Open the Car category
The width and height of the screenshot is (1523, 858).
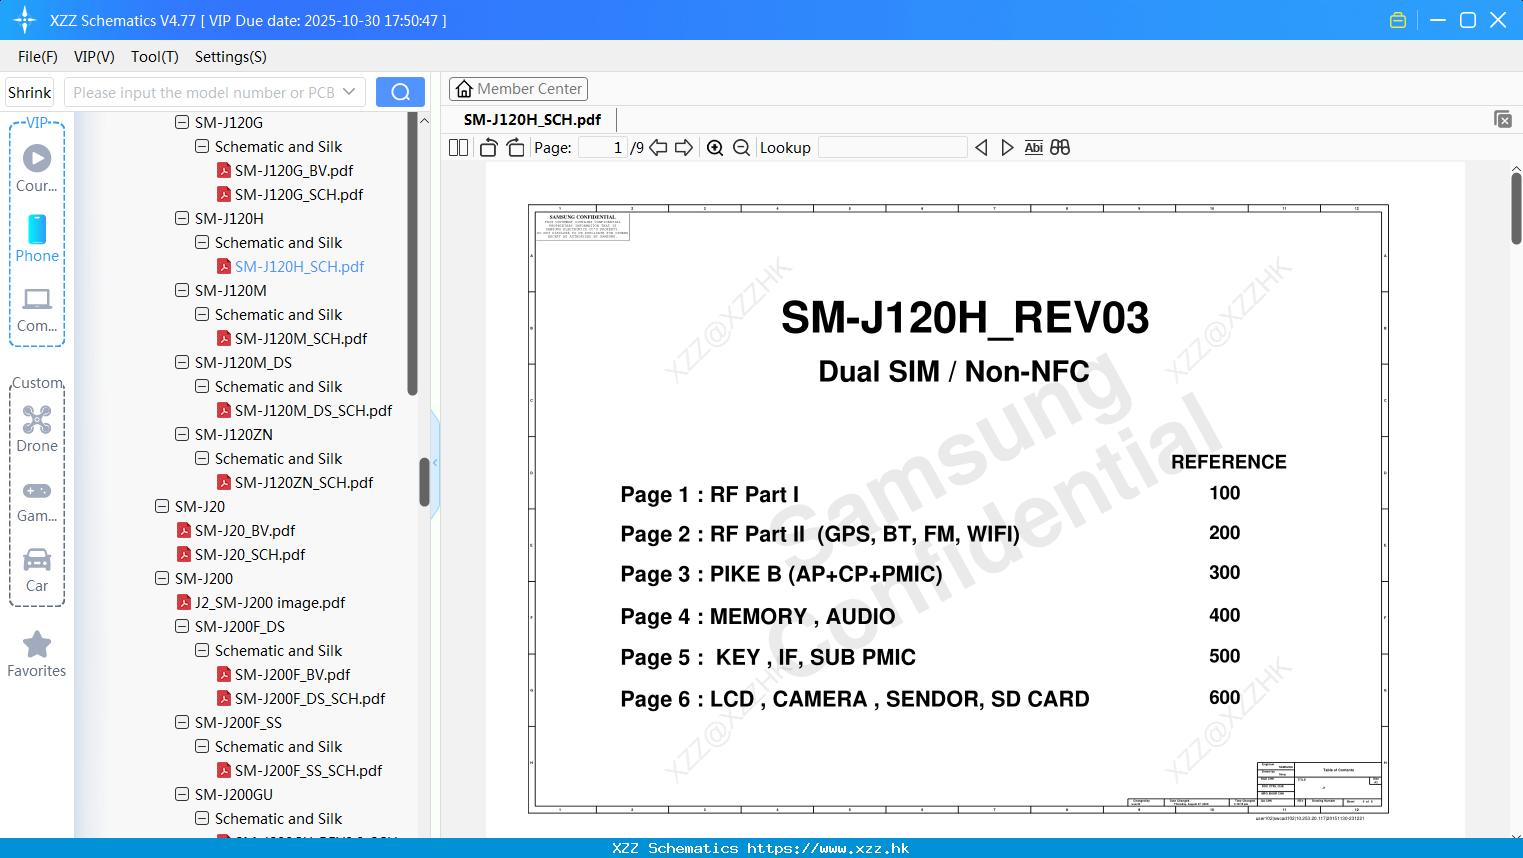(37, 570)
